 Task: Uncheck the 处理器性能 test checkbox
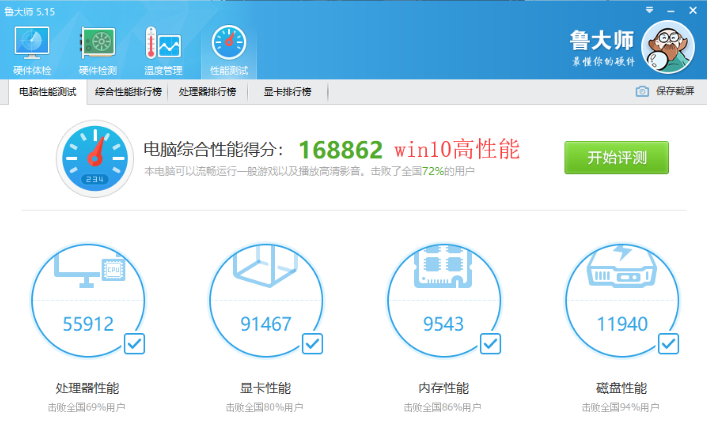[134, 344]
